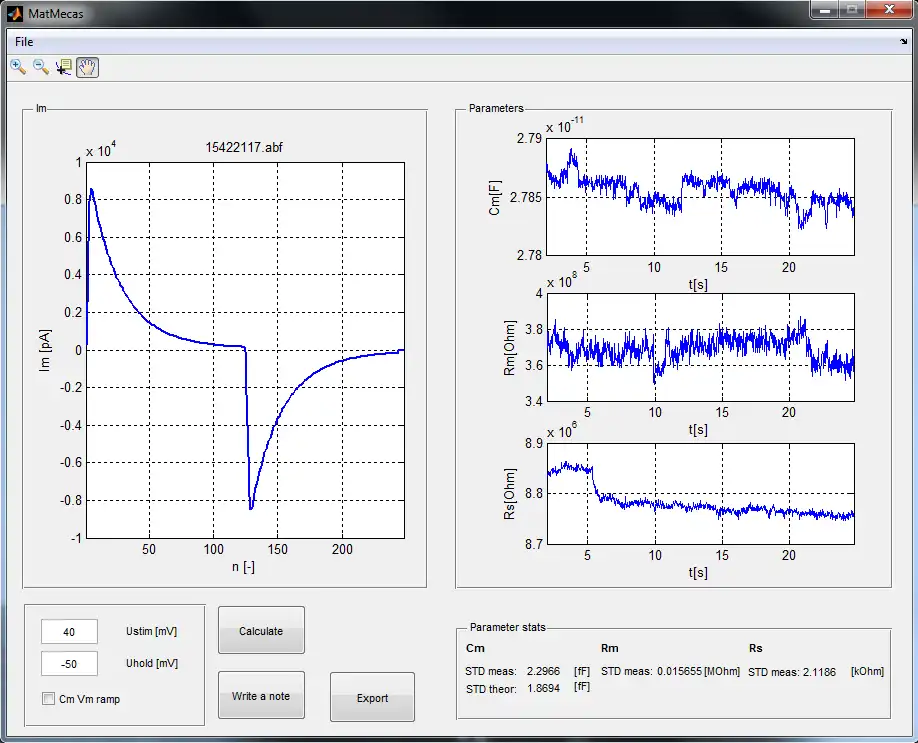Enable the Cm Vm ramp checkbox
Image resolution: width=918 pixels, height=743 pixels.
point(49,699)
